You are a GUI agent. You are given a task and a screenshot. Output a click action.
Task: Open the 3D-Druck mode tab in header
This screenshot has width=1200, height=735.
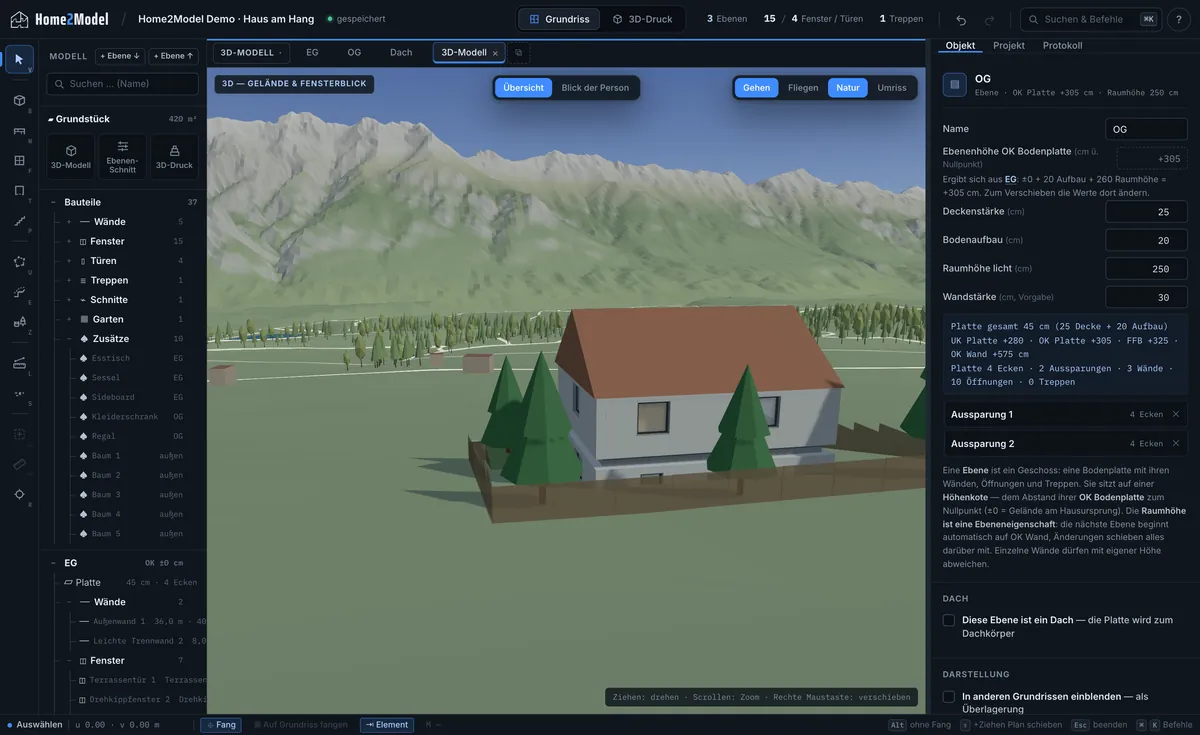(x=643, y=19)
